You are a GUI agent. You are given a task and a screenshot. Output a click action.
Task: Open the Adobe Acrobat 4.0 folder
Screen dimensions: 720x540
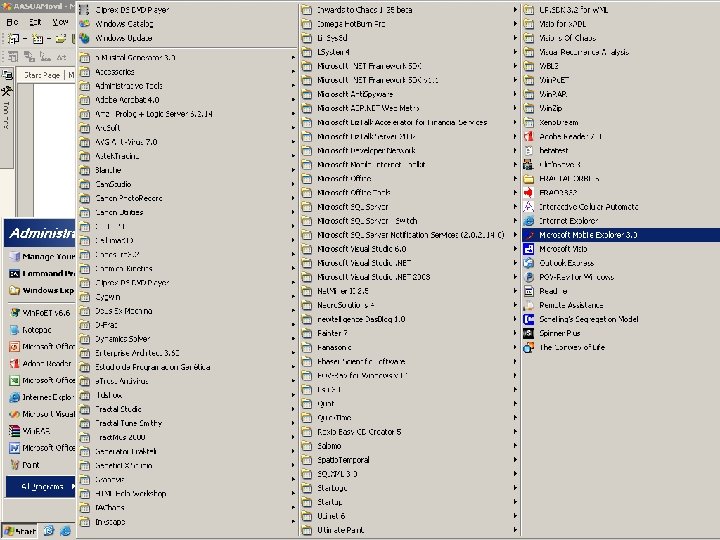point(187,100)
